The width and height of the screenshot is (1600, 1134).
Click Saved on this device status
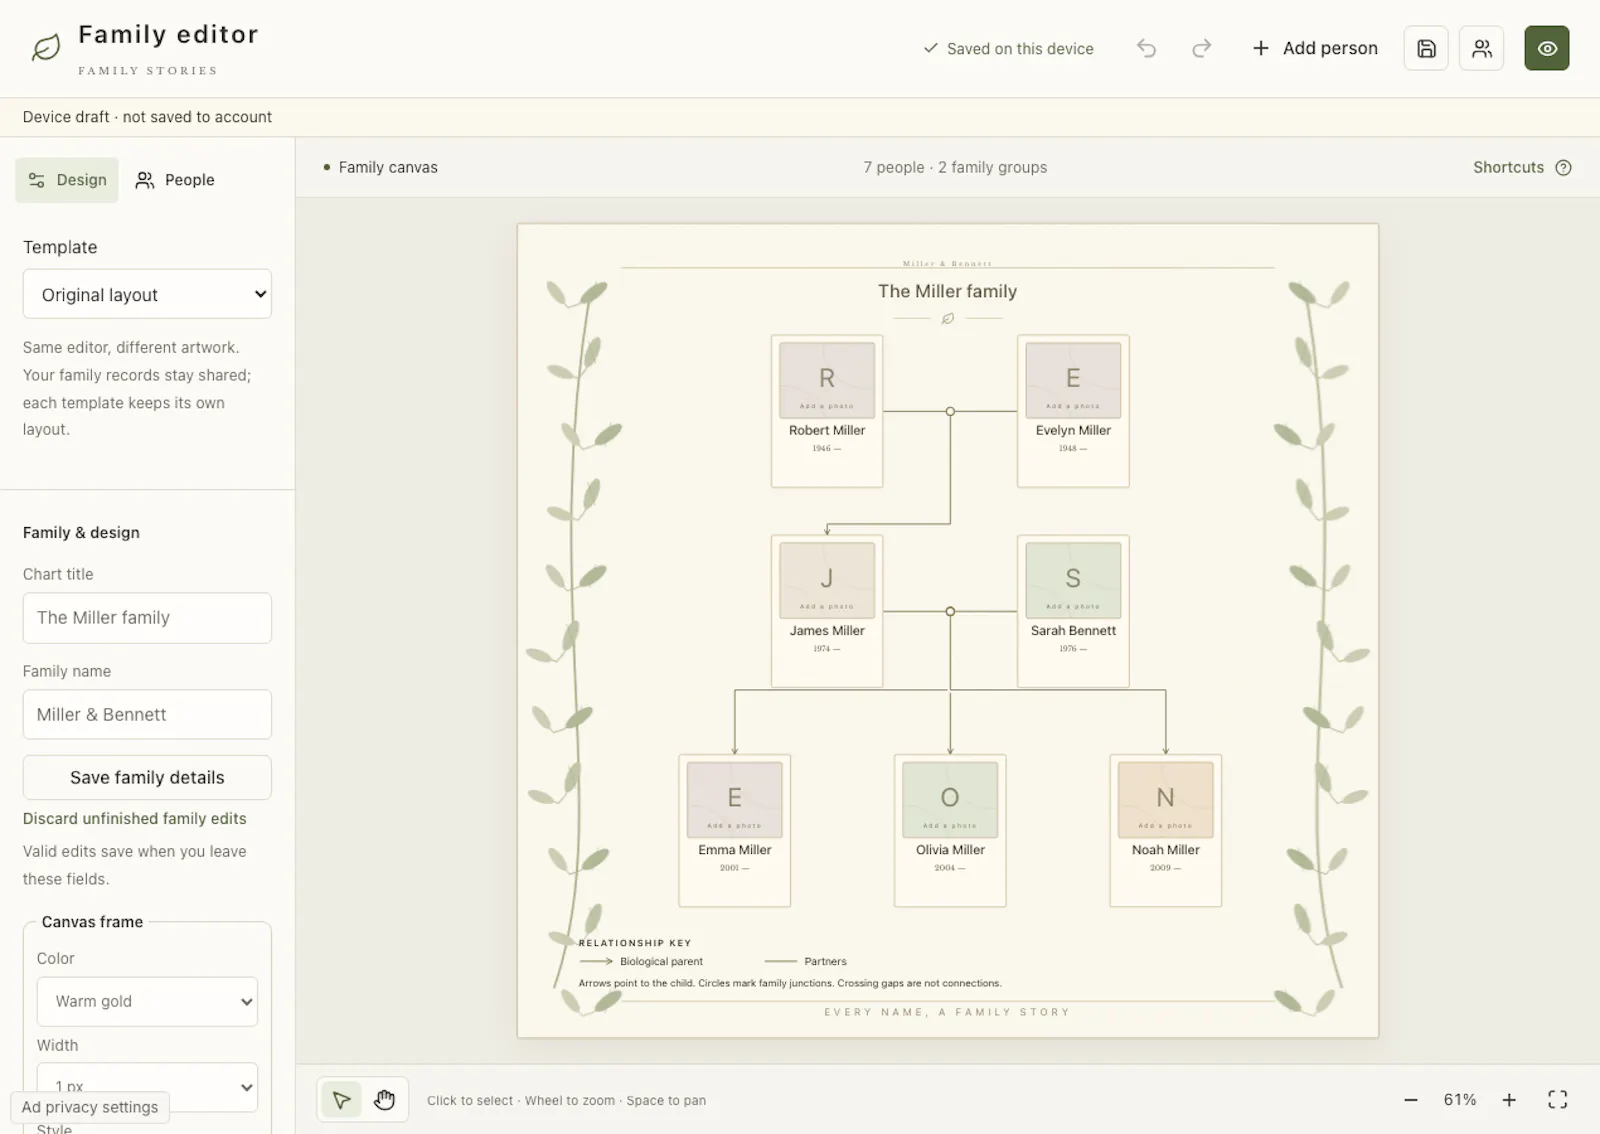1008,48
